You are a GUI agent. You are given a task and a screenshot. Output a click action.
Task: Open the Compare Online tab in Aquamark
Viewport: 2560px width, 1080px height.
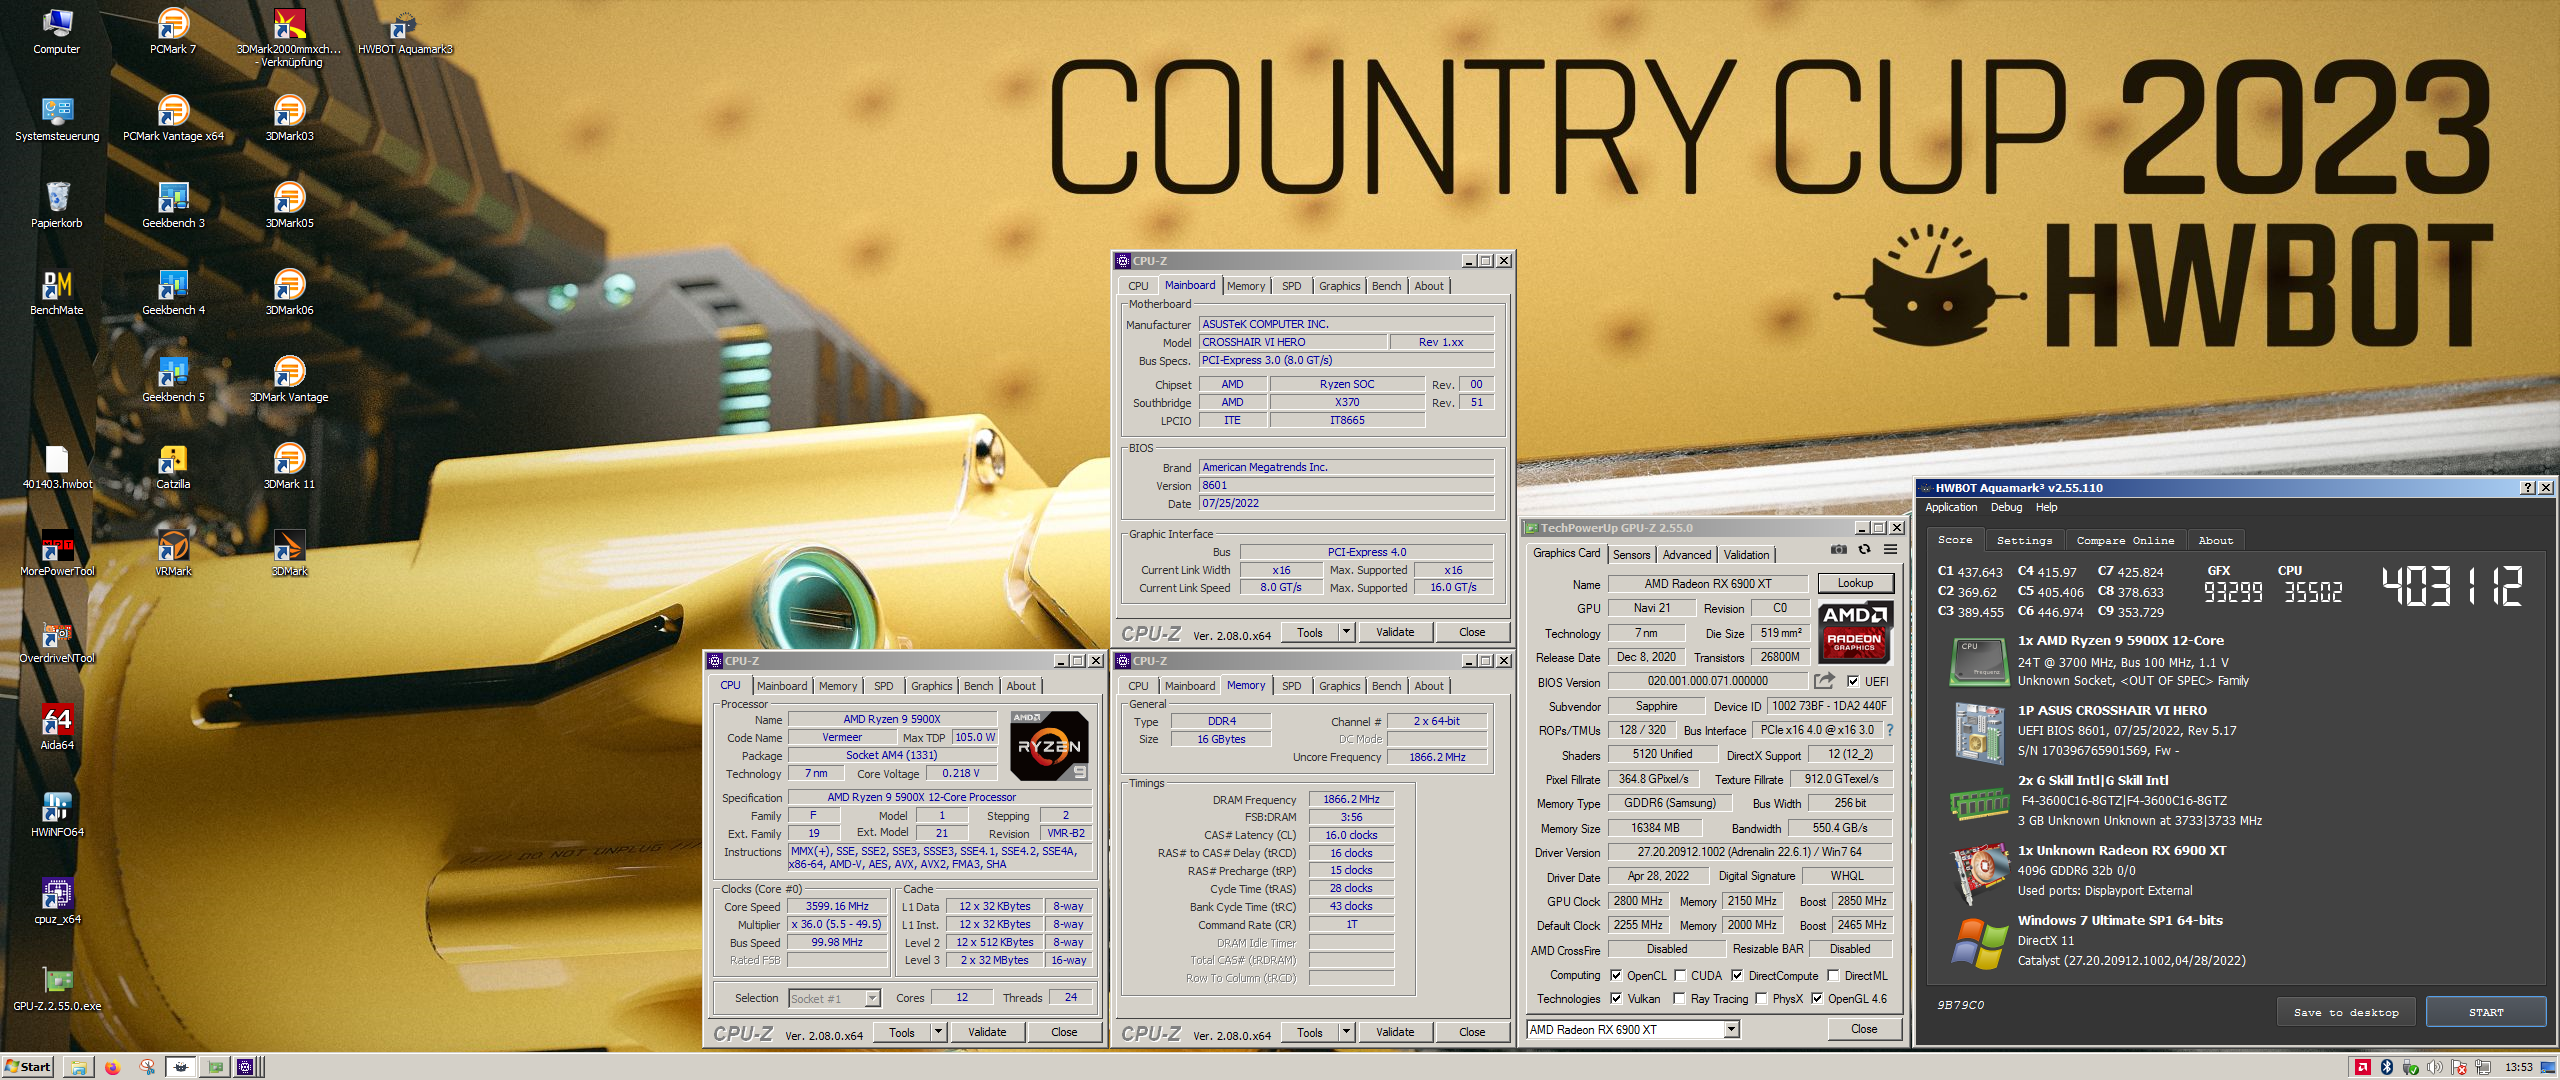point(2125,540)
